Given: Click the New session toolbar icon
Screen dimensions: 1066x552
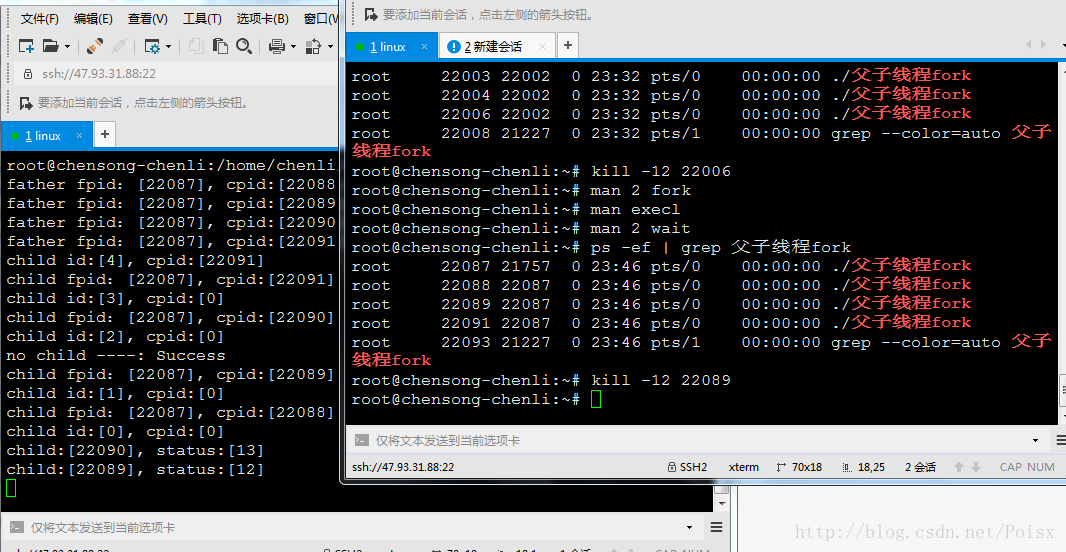Looking at the screenshot, I should click(x=27, y=46).
